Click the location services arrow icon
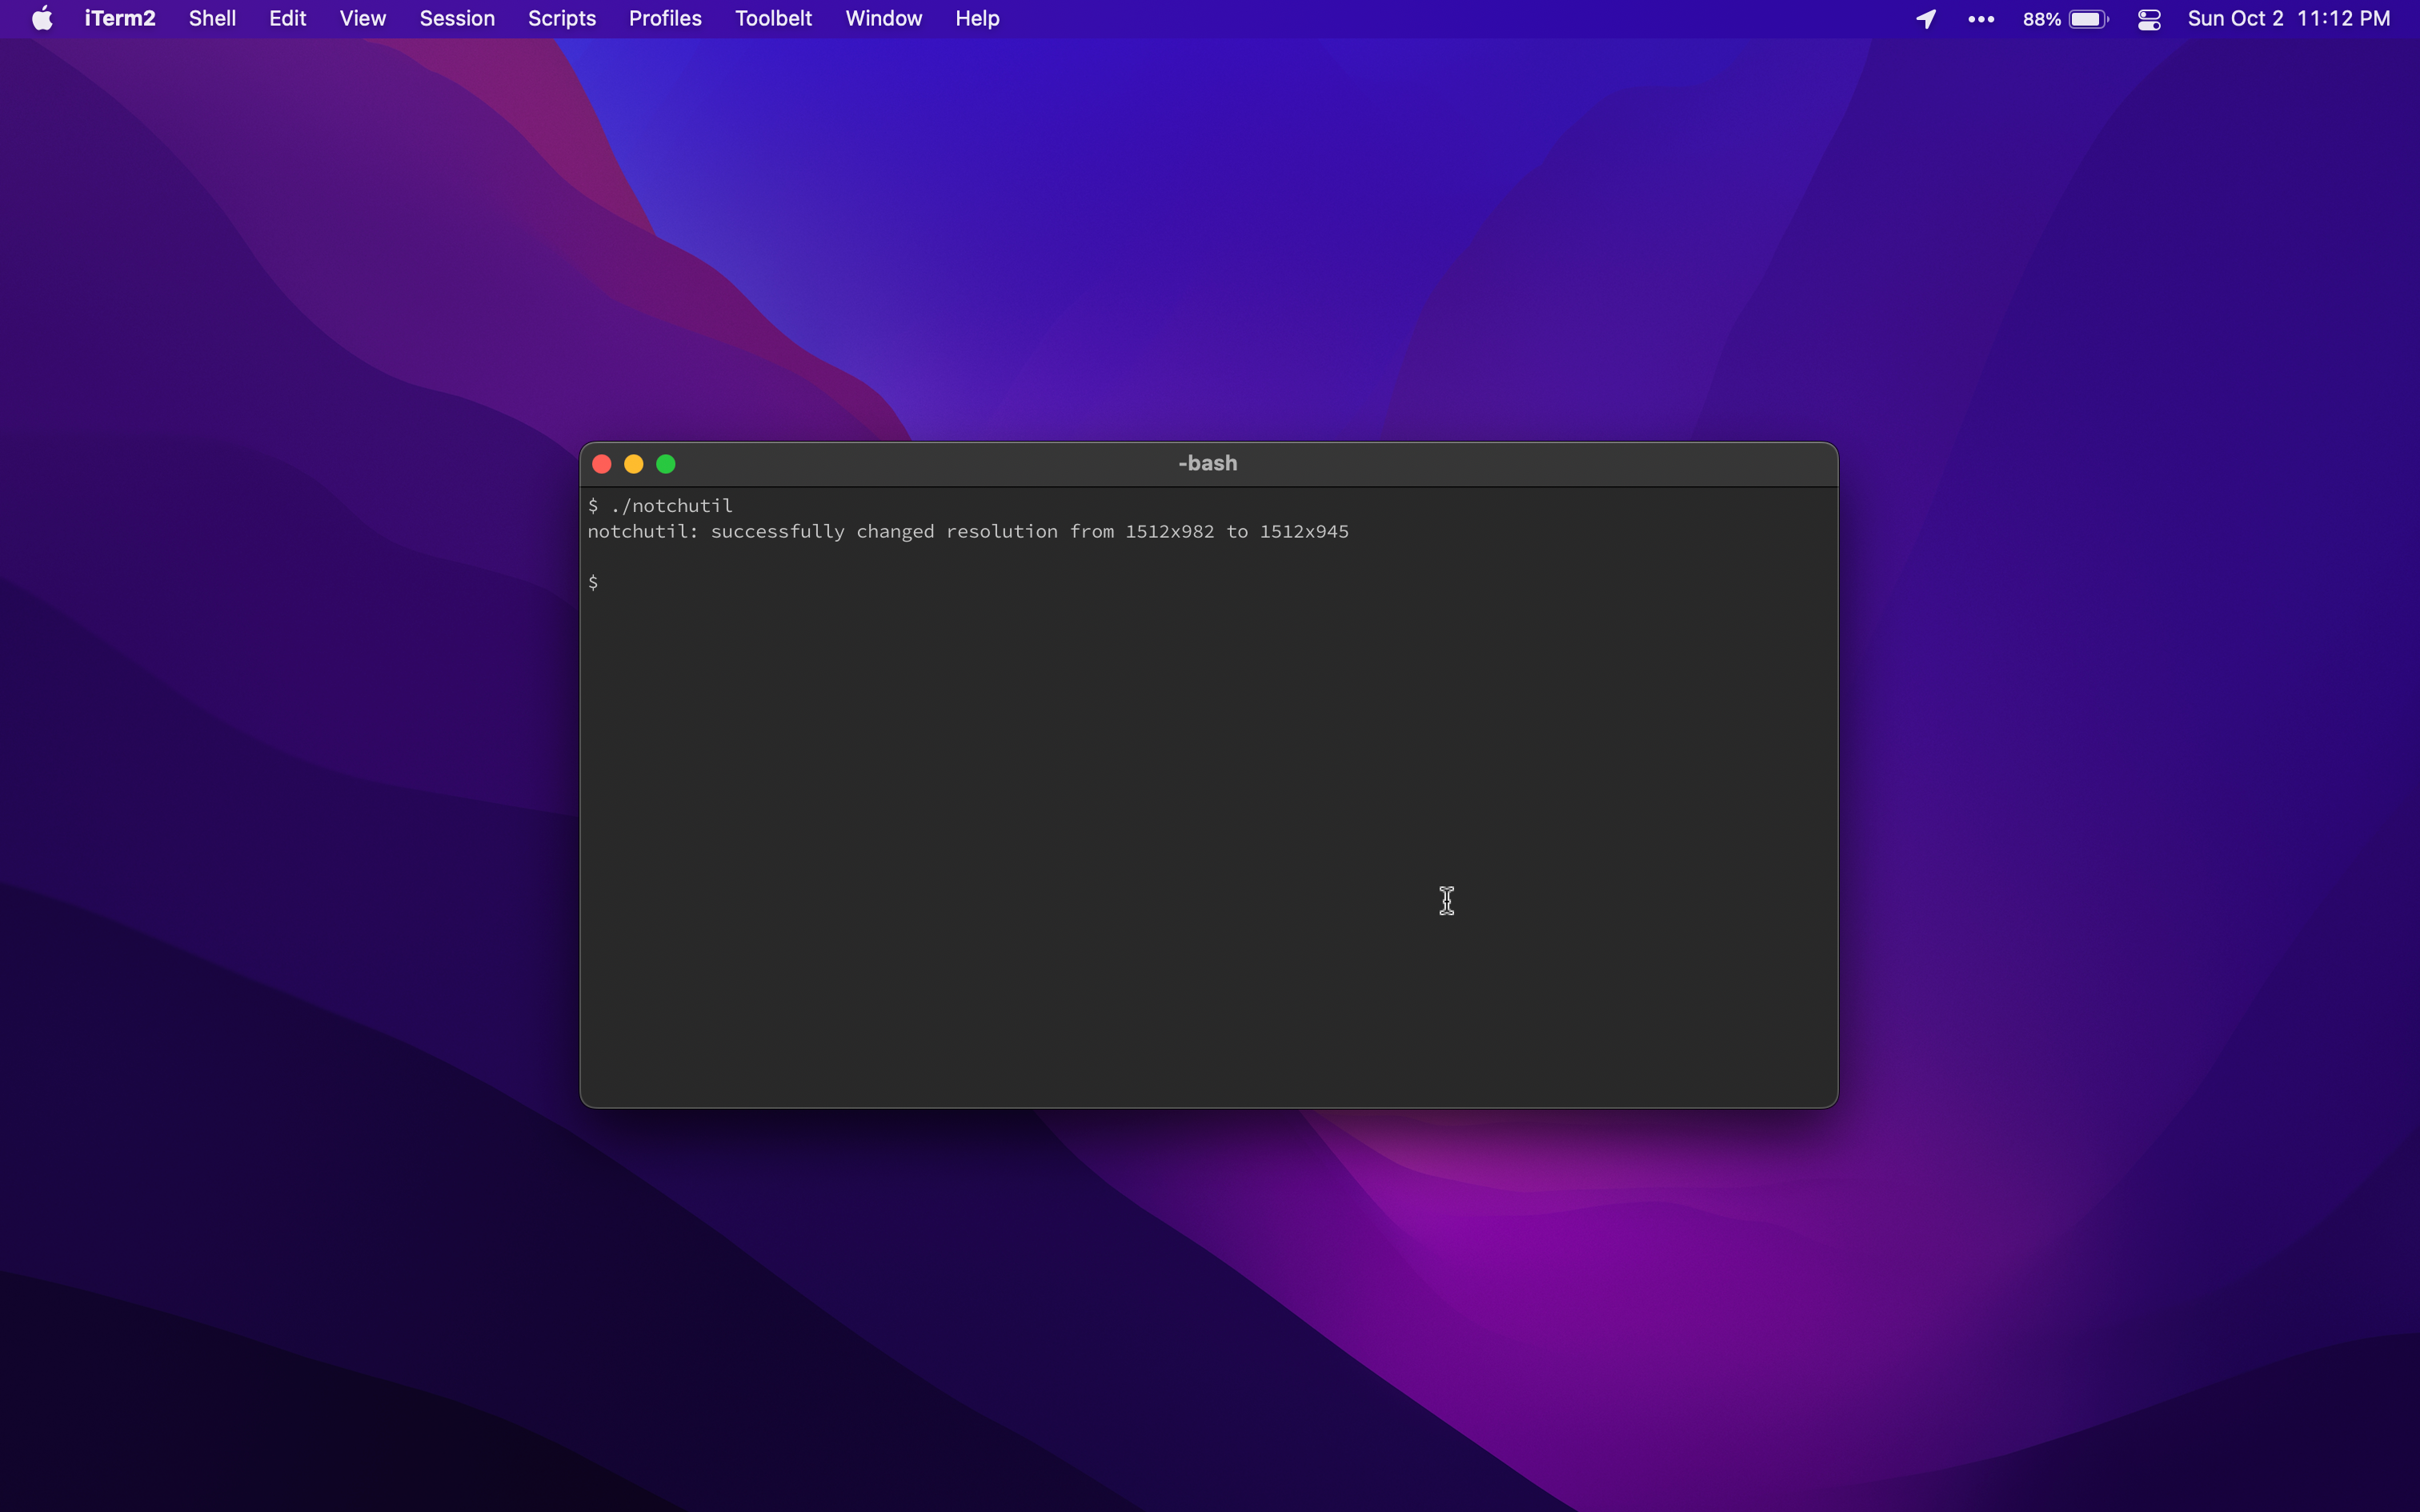This screenshot has width=2420, height=1512. [1926, 19]
